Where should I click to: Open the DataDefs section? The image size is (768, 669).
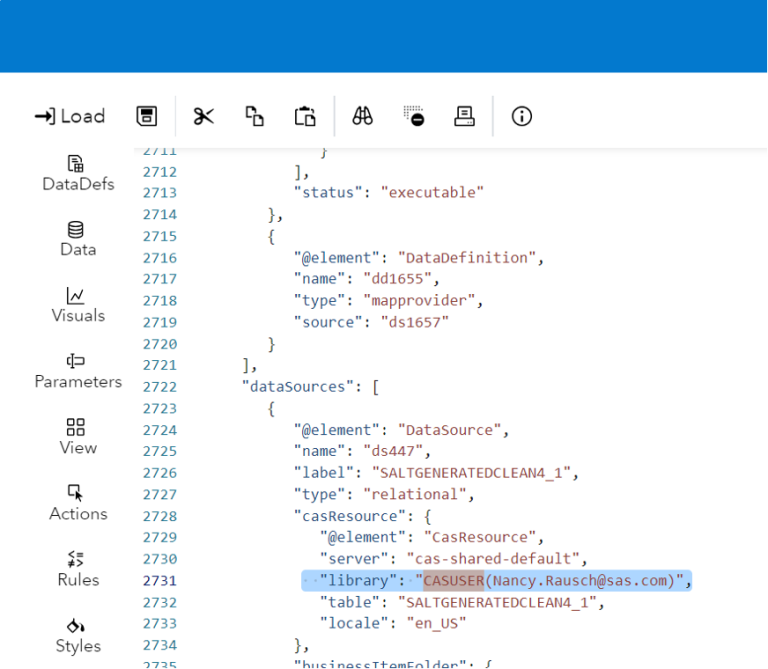tap(78, 173)
